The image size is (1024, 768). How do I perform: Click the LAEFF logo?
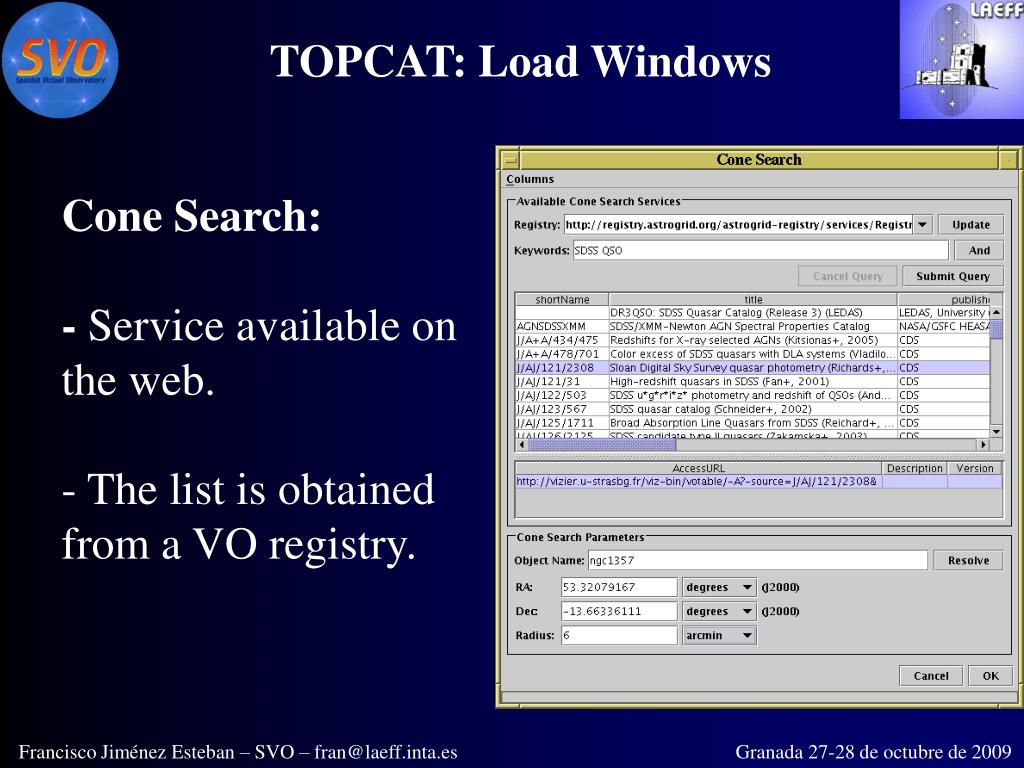point(961,59)
